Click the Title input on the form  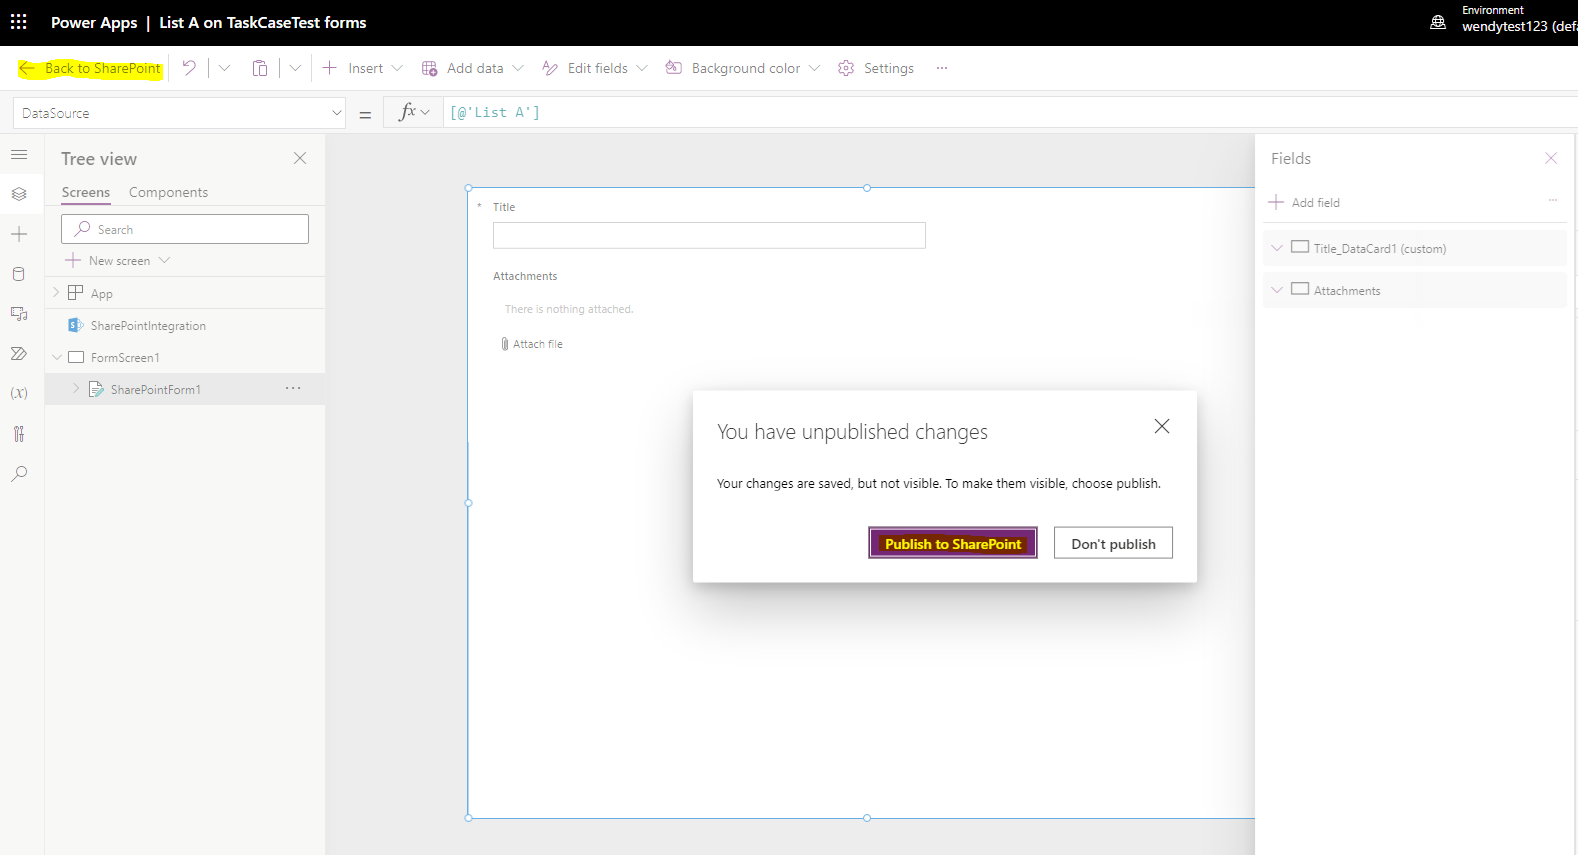709,235
